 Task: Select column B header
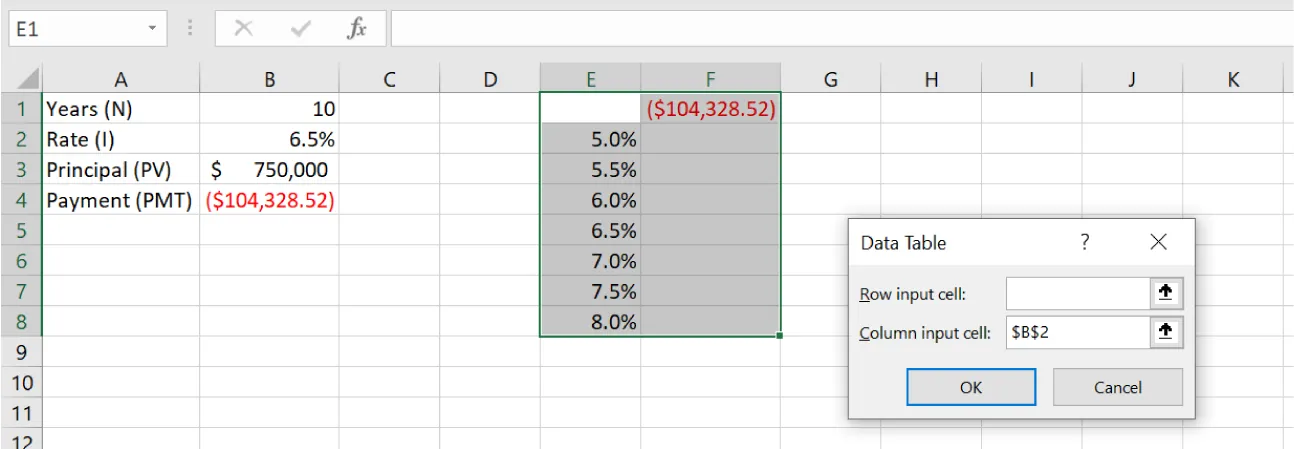click(269, 80)
